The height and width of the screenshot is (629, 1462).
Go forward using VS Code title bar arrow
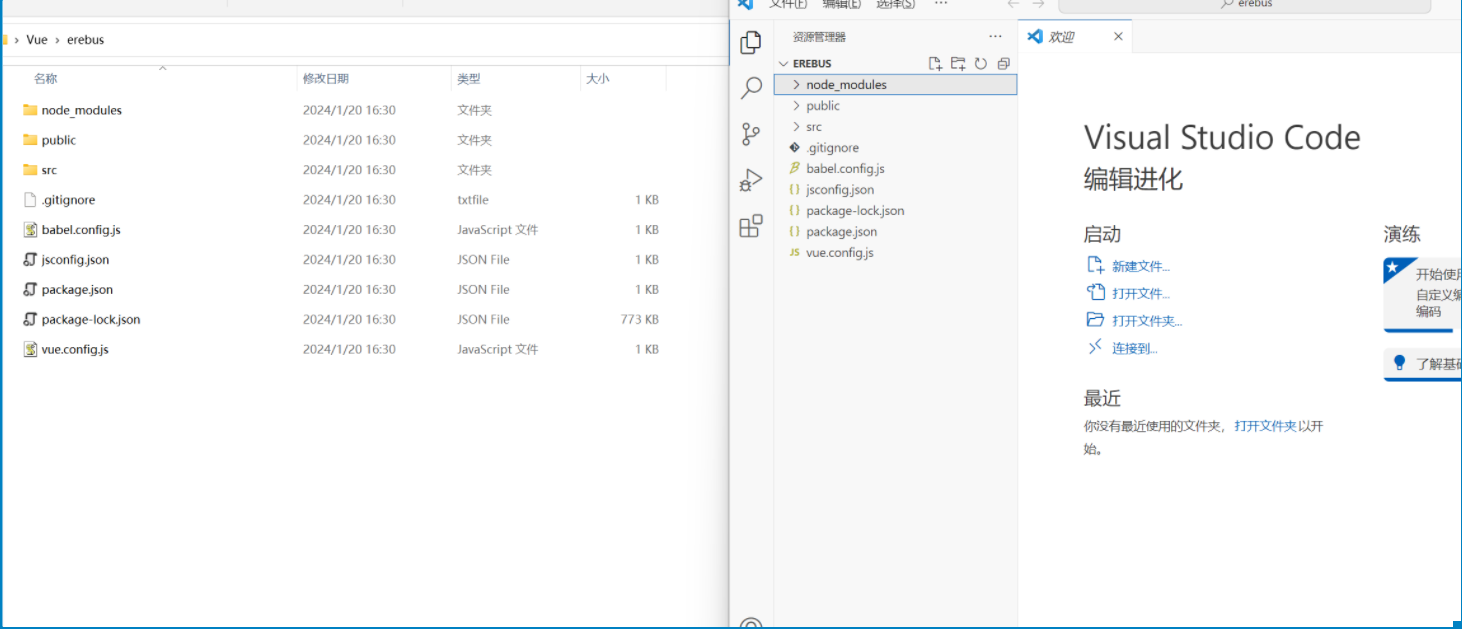(1038, 4)
